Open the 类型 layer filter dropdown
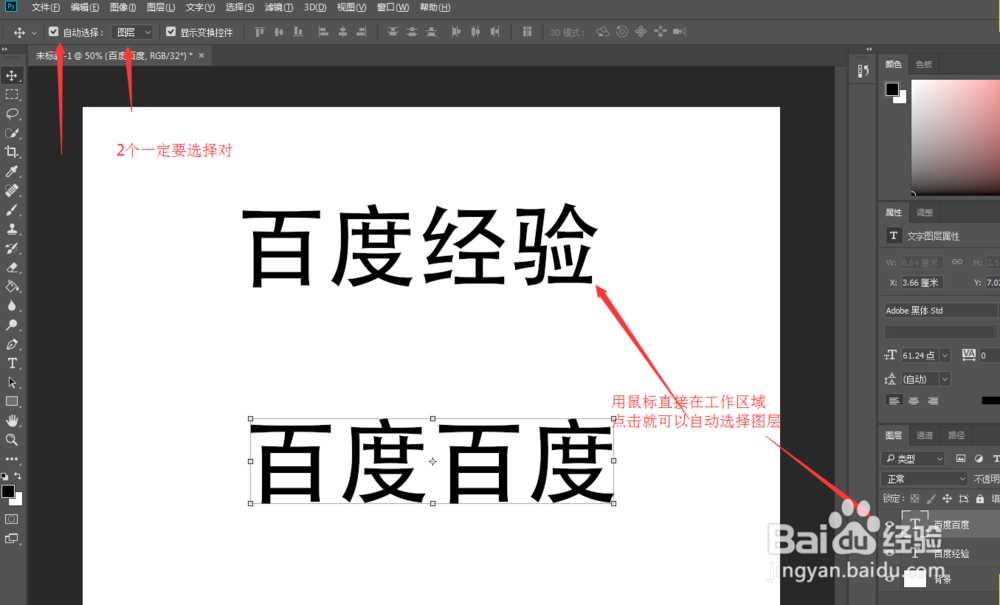Screen dimensions: 1000x605 click(913, 458)
